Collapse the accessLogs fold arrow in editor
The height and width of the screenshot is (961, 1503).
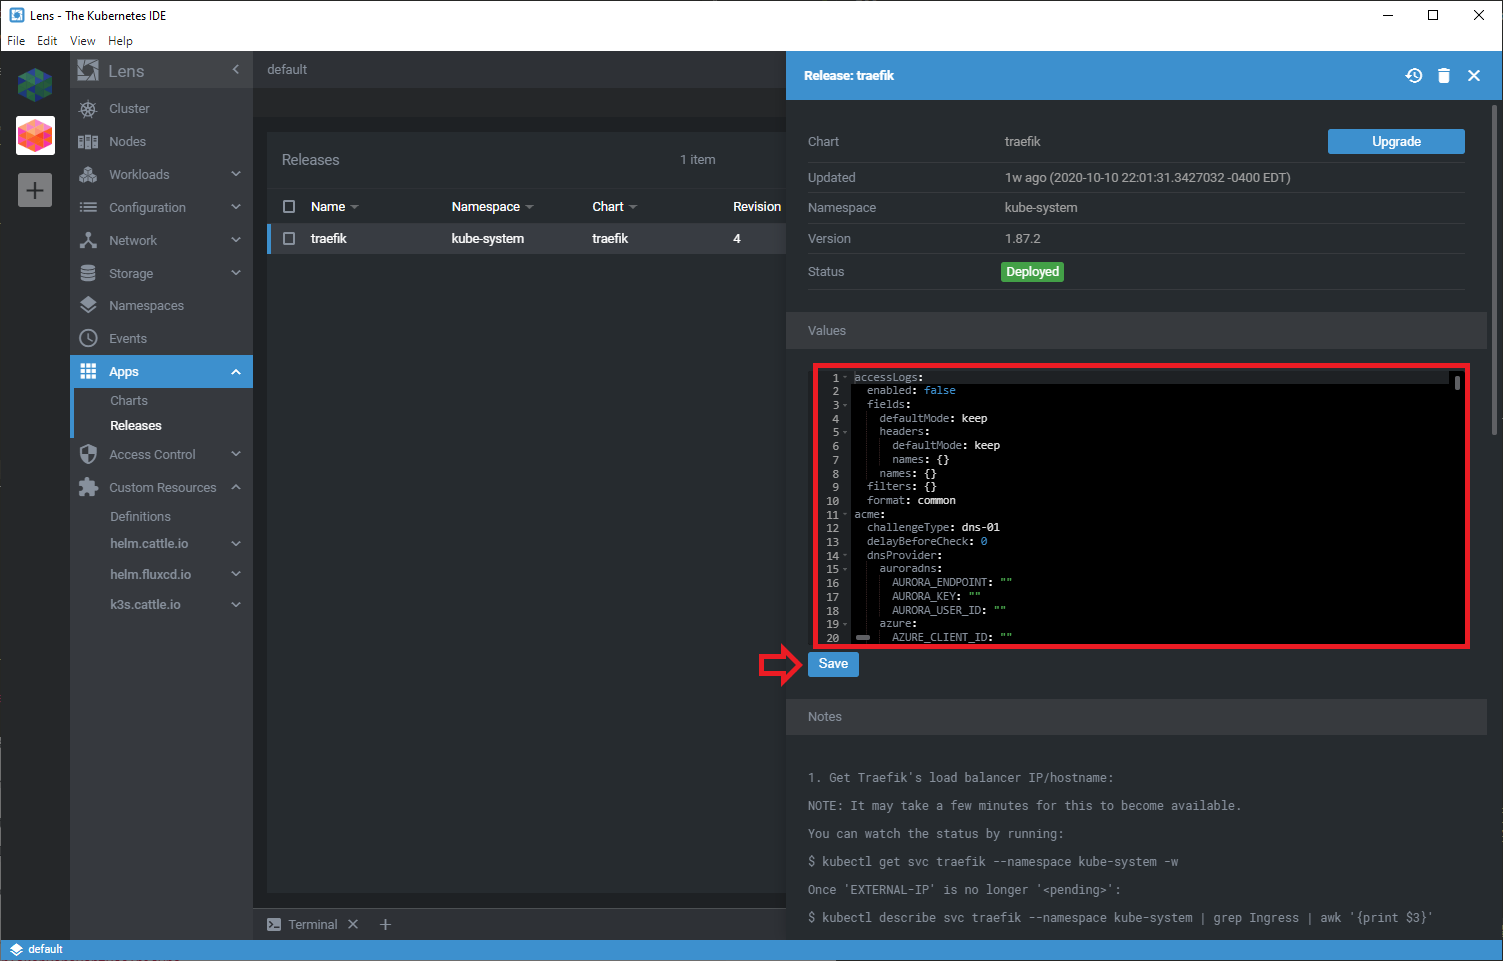pyautogui.click(x=845, y=378)
